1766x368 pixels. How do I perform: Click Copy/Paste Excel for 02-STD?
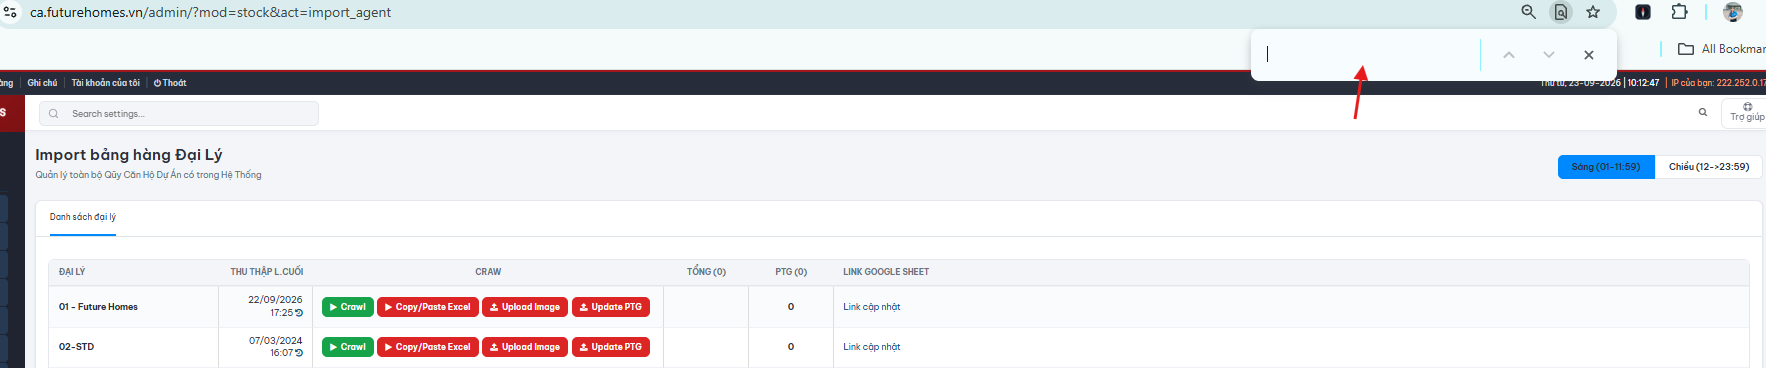pos(428,347)
